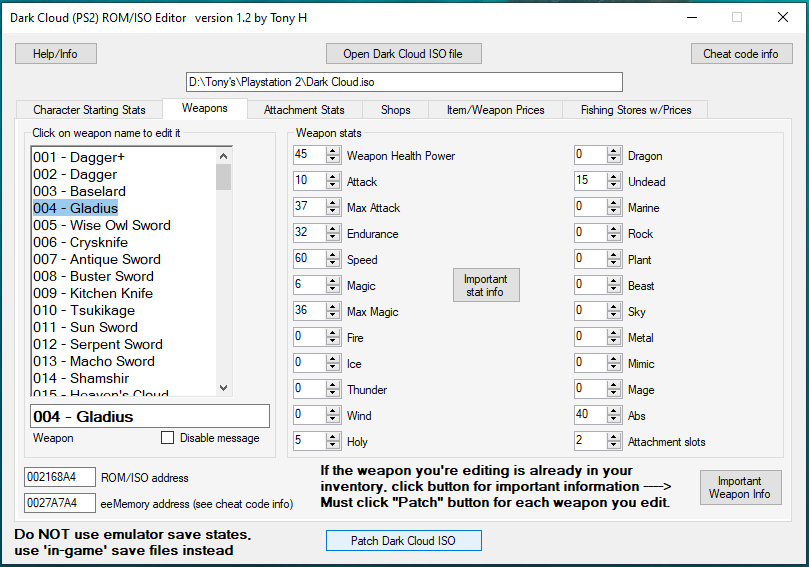Select 012 - Serpent Sword
Image resolution: width=809 pixels, height=567 pixels.
[x=98, y=345]
